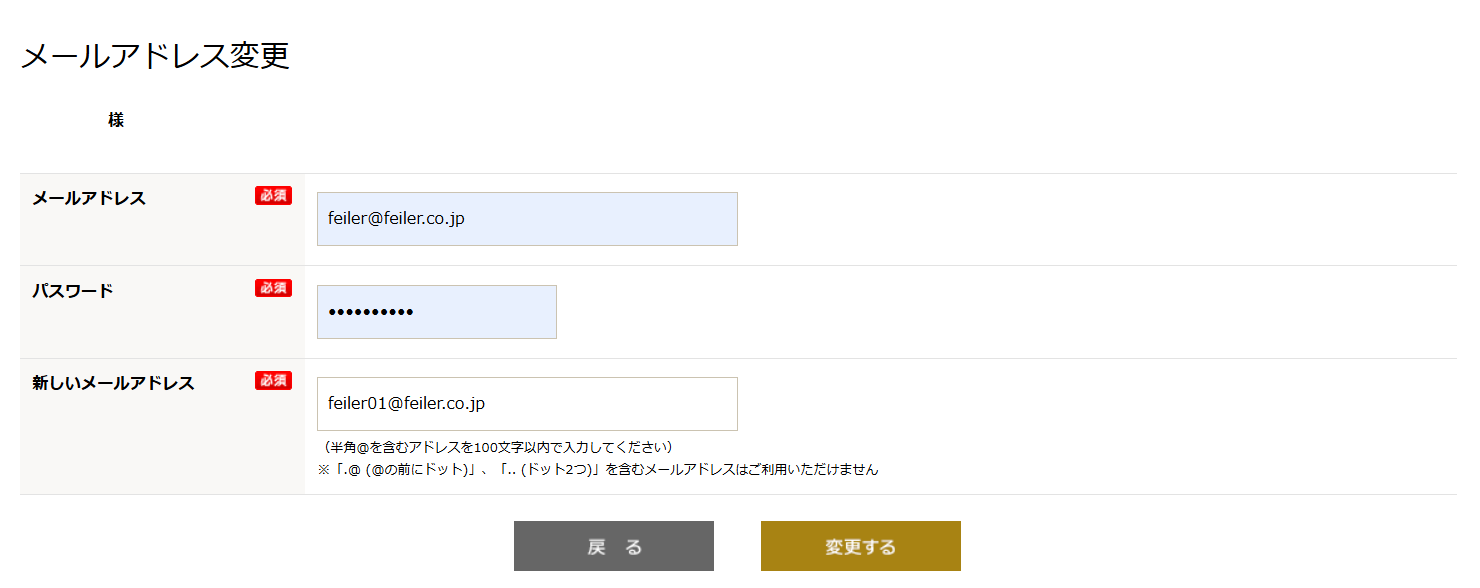Select the 新しいメールアドレス row label
The image size is (1480, 588).
113,383
